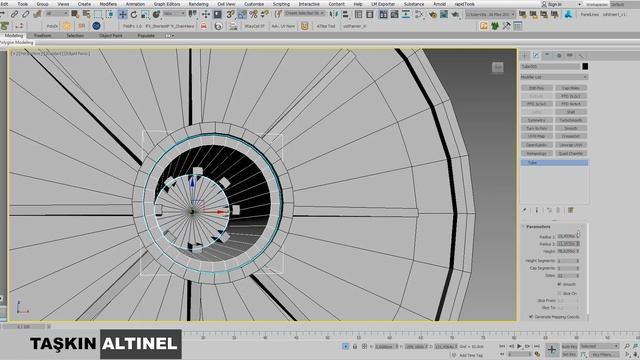The width and height of the screenshot is (640, 360).
Task: Select the Link tool chain icon
Action: [x=14, y=15]
